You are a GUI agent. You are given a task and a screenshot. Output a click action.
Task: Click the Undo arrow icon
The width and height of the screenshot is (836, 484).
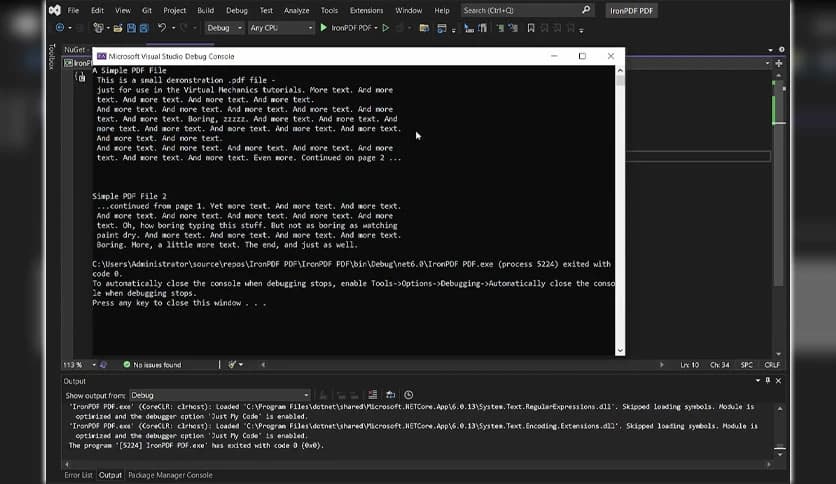point(162,28)
